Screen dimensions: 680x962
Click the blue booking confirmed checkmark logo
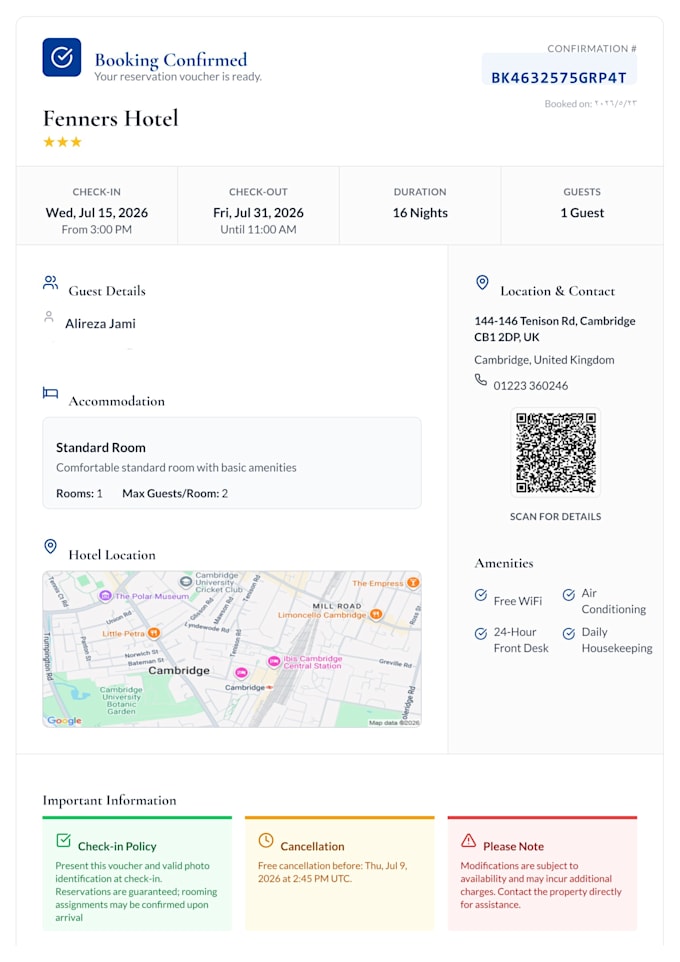click(x=61, y=57)
